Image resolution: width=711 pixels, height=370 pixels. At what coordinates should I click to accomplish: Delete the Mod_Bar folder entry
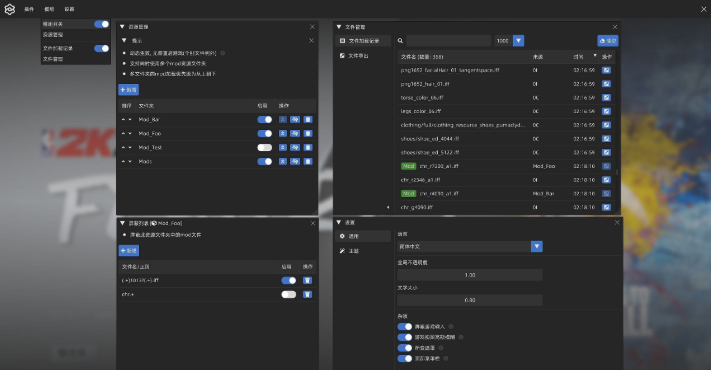pyautogui.click(x=308, y=120)
